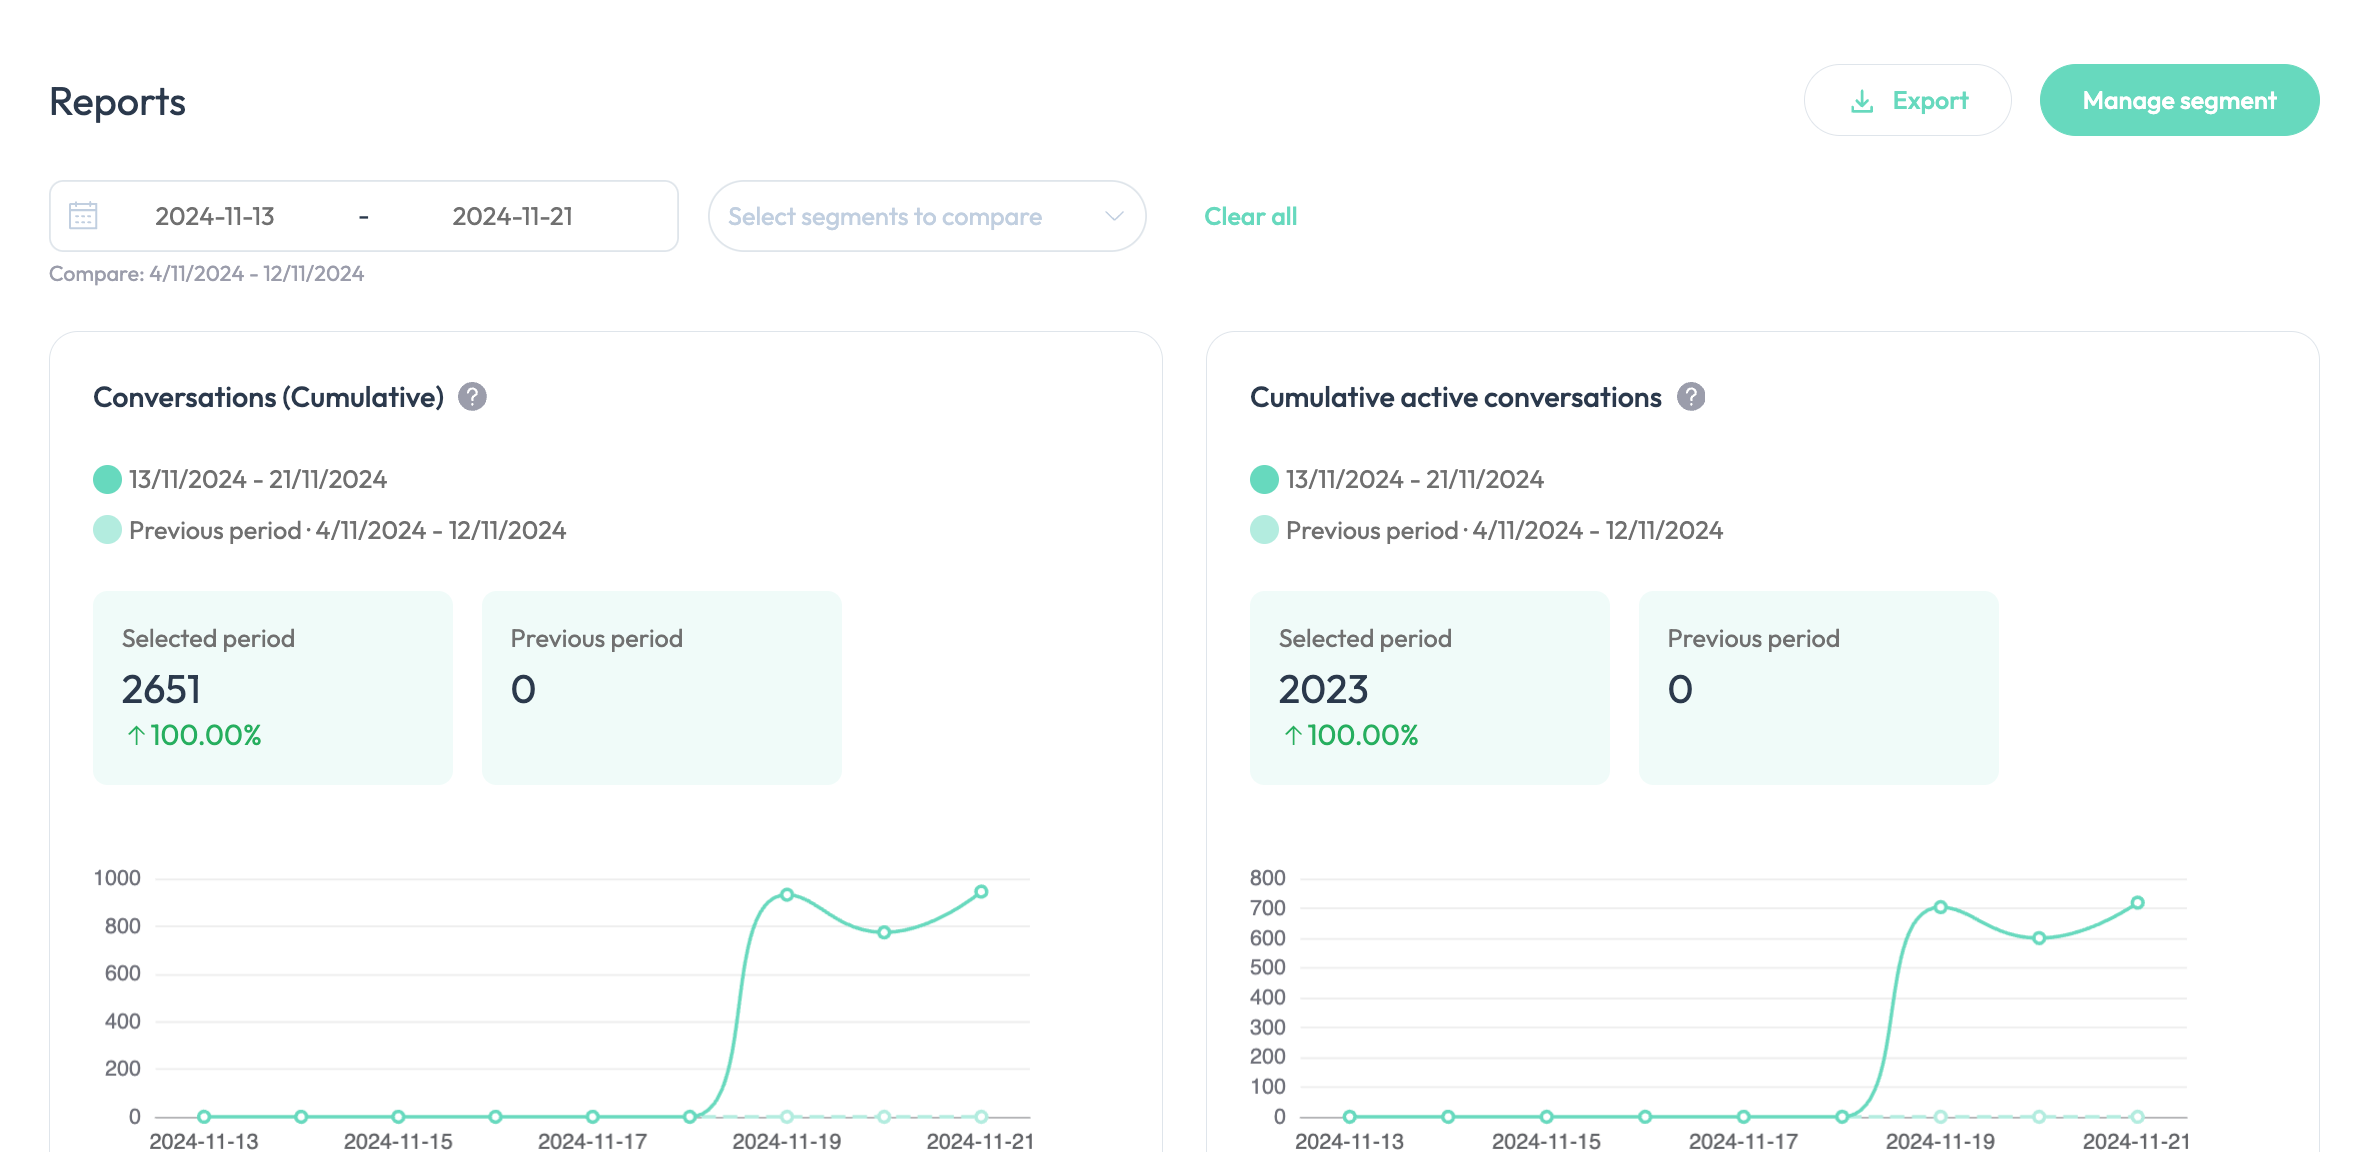
Task: Click the Compare: 4/11/2024 - 12/11/2024 text
Action: [x=206, y=273]
